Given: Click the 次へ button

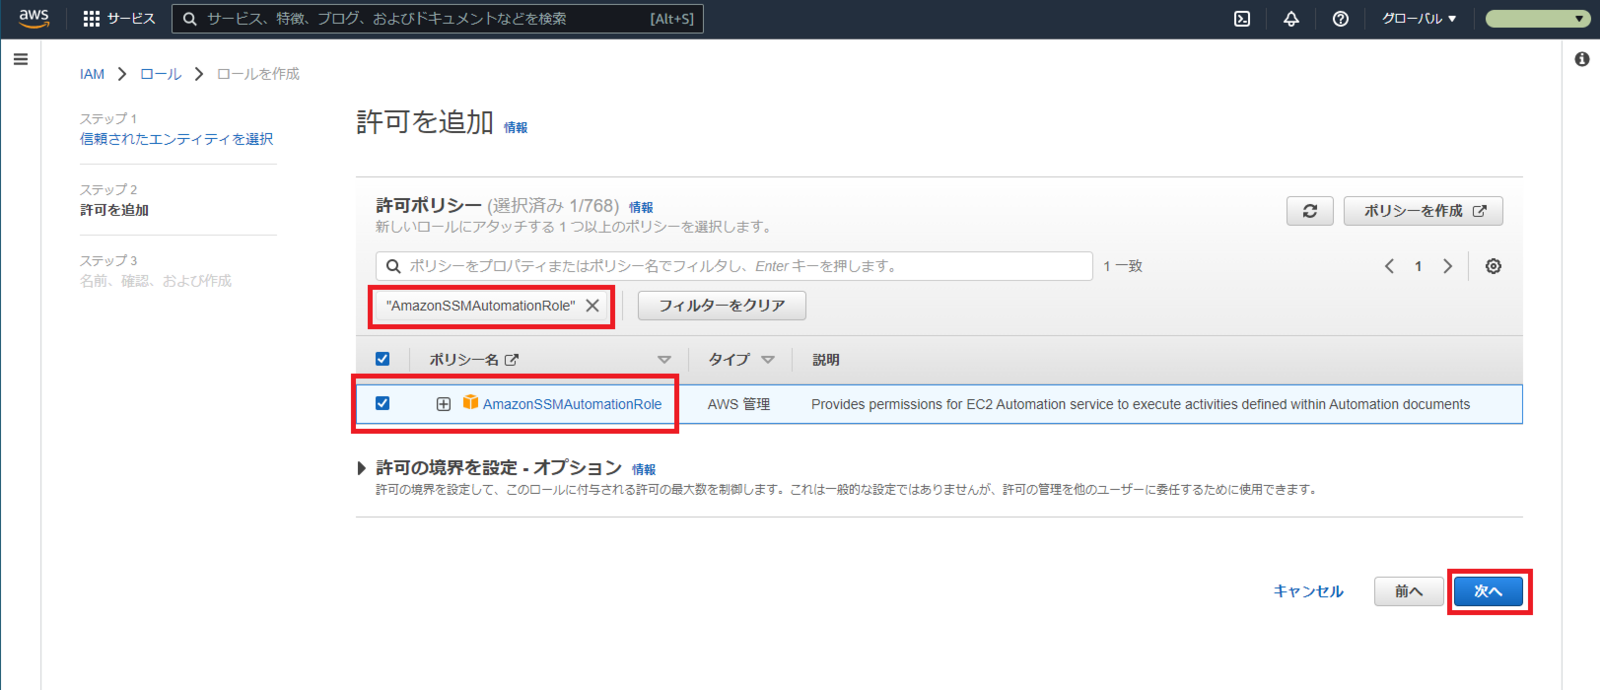Looking at the screenshot, I should coord(1489,591).
